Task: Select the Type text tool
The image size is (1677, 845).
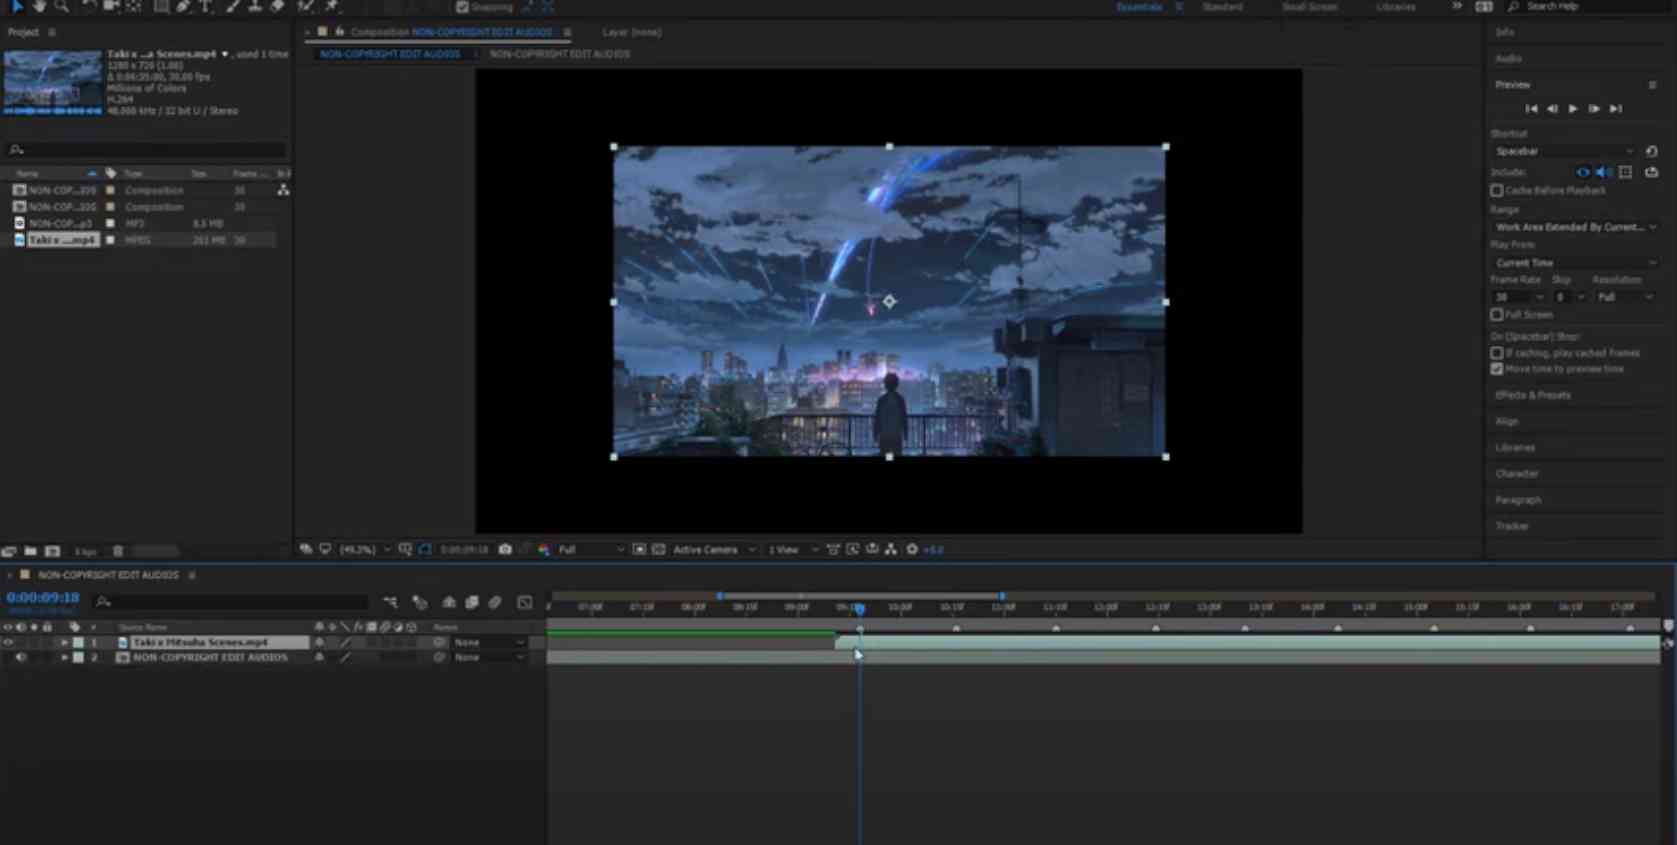Action: [x=206, y=6]
